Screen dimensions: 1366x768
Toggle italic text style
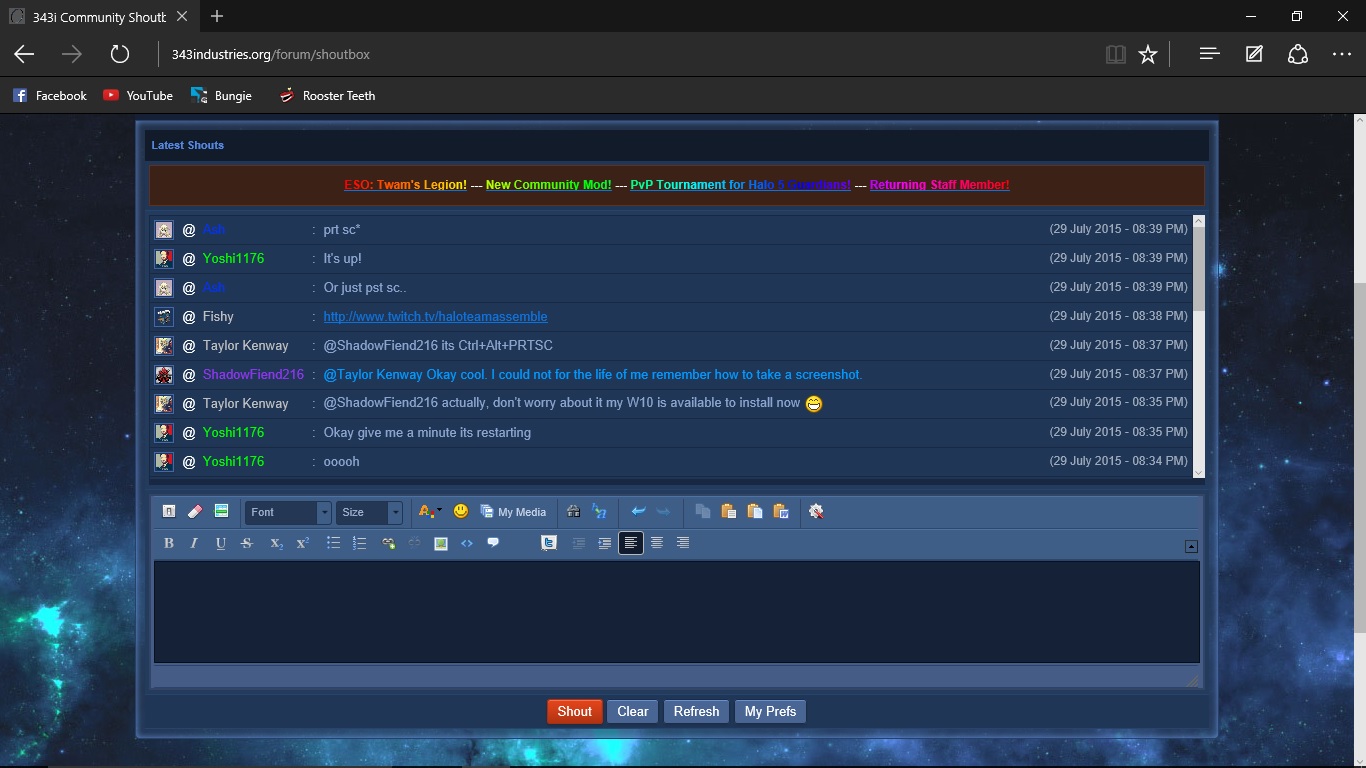pyautogui.click(x=194, y=543)
